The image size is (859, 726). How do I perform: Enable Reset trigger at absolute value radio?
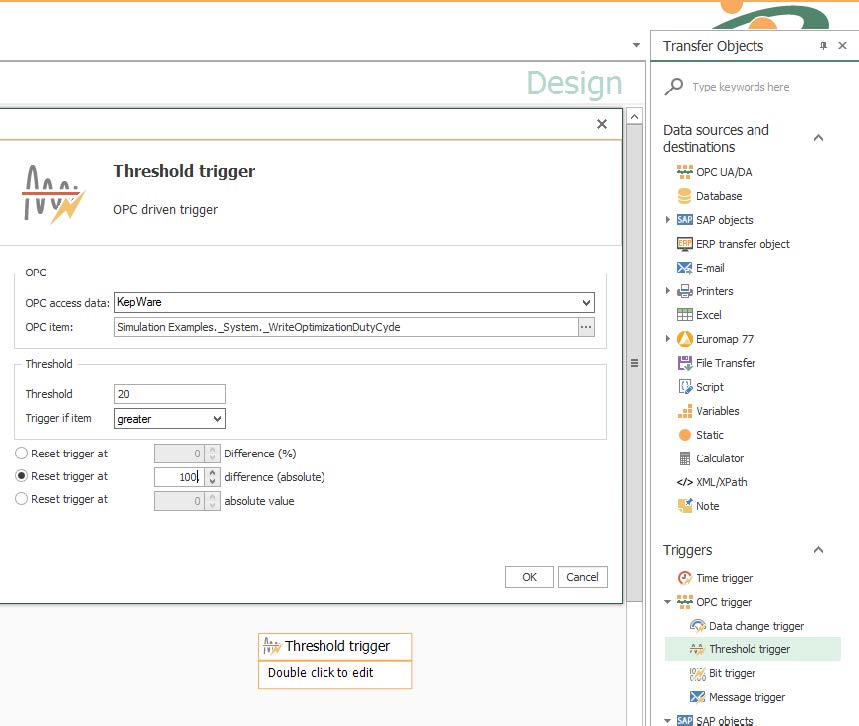click(22, 500)
